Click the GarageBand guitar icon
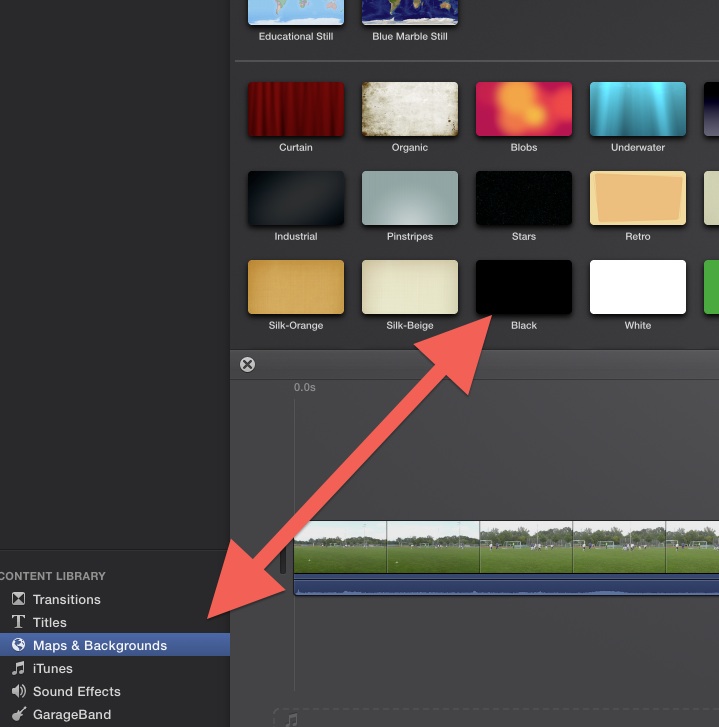Viewport: 719px width, 727px height. (x=19, y=714)
